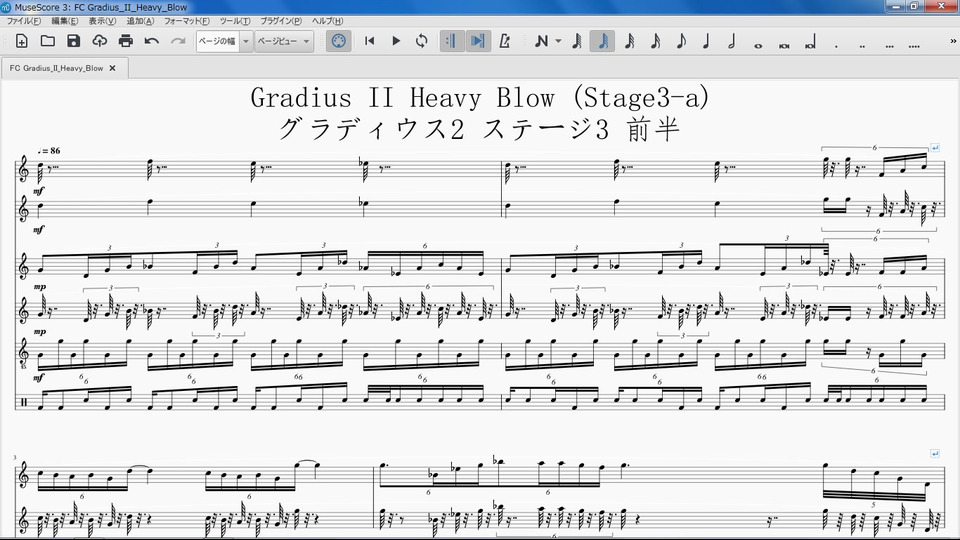
Task: Click the measure number 3 marker
Action: pos(15,457)
